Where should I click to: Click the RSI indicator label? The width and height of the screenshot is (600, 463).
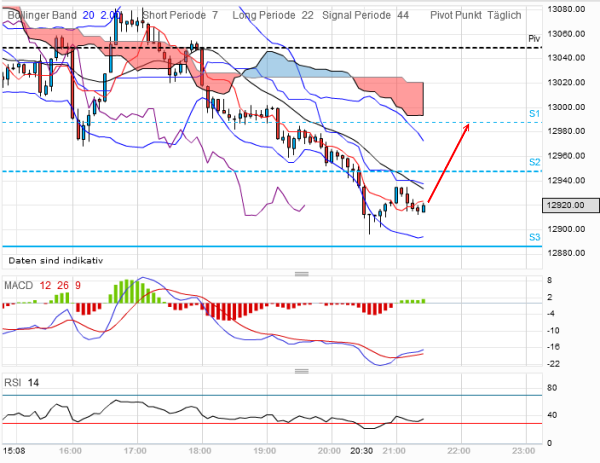tap(13, 383)
